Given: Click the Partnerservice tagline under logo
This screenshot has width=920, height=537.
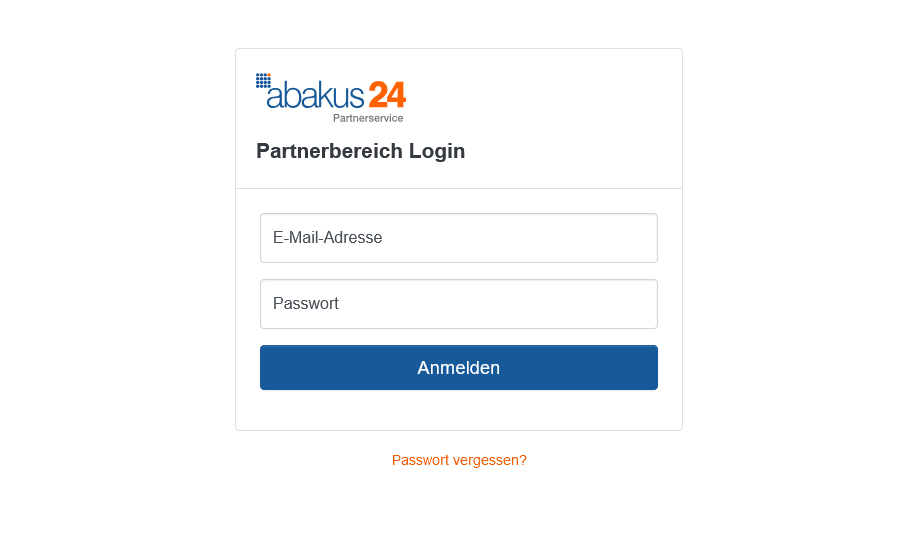Looking at the screenshot, I should tap(368, 118).
